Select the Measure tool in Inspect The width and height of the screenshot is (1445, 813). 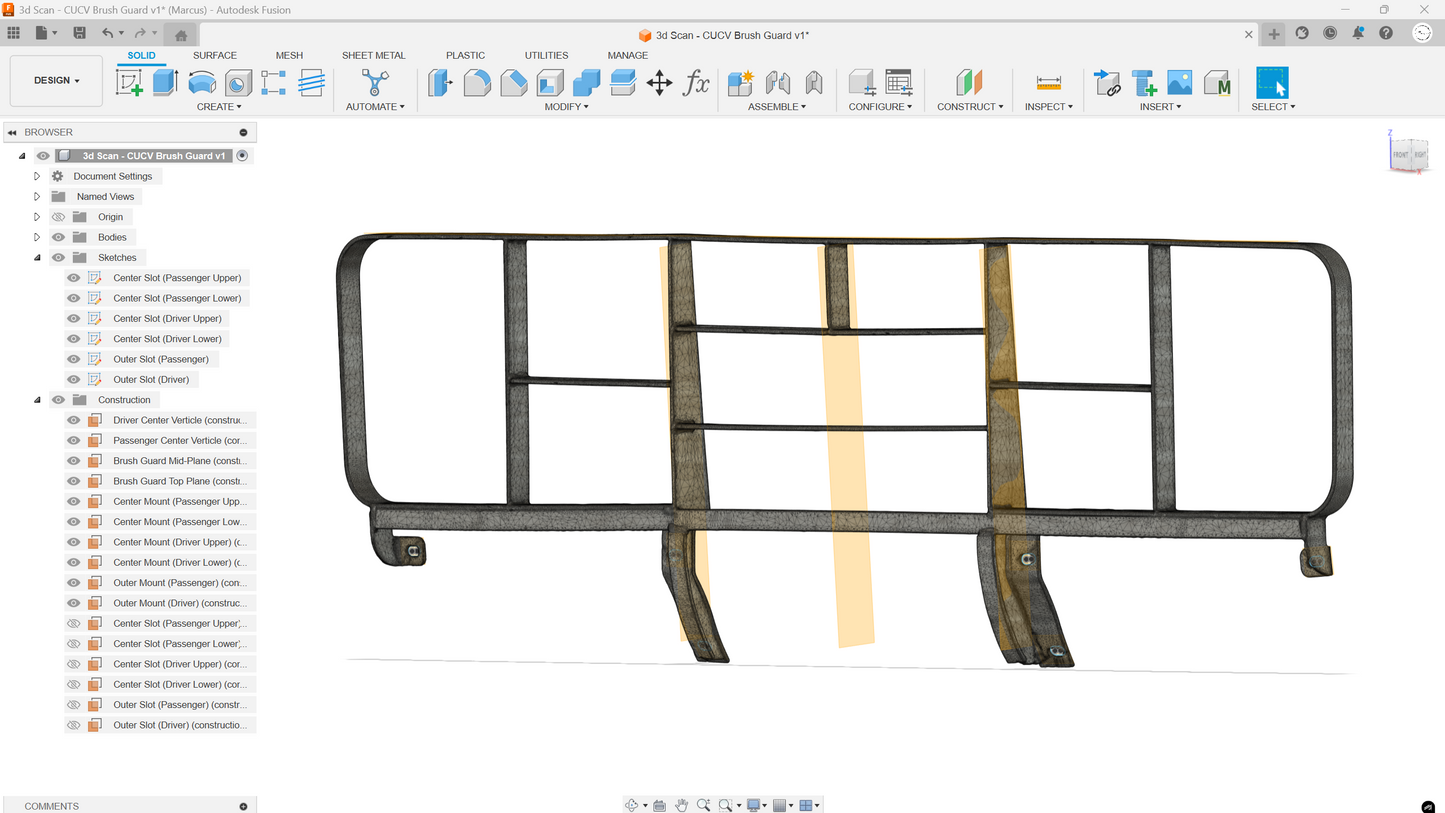[x=1048, y=83]
